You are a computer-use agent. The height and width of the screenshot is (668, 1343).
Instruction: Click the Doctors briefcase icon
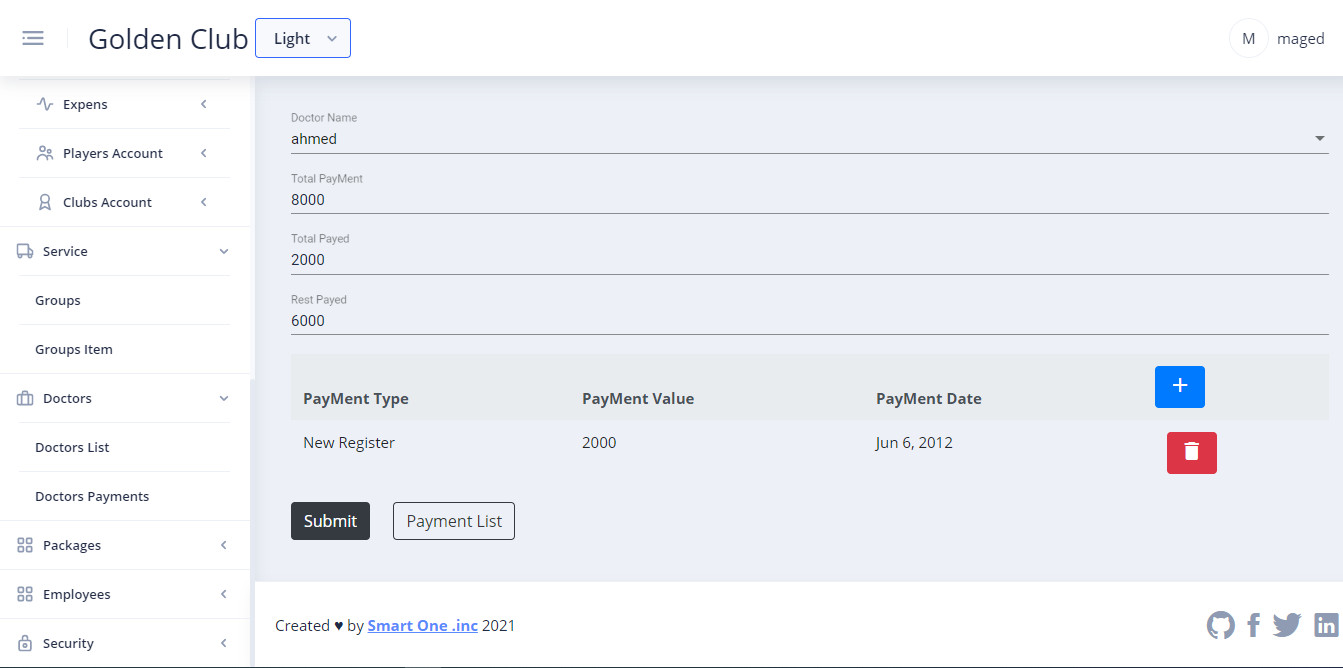pos(25,398)
